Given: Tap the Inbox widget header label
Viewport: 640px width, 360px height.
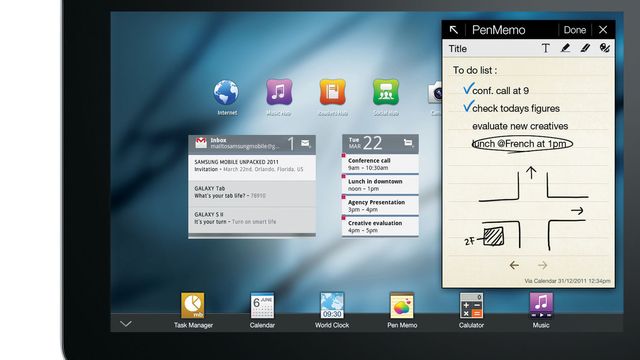Looking at the screenshot, I should click(218, 140).
